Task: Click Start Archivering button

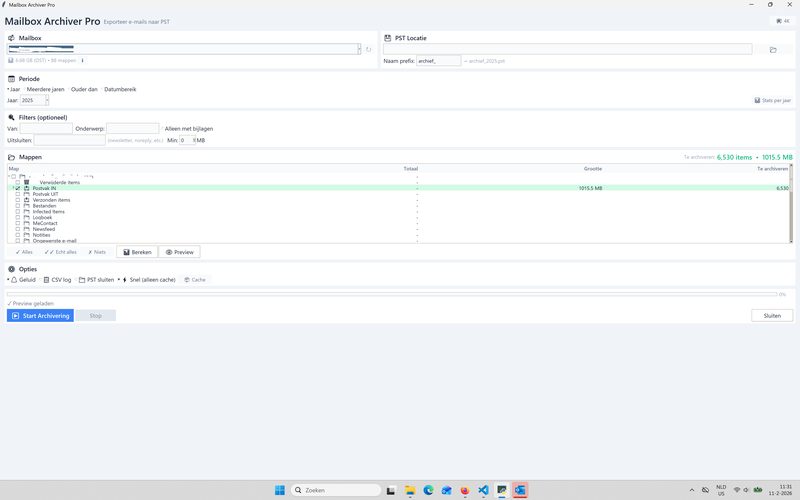Action: (x=40, y=316)
